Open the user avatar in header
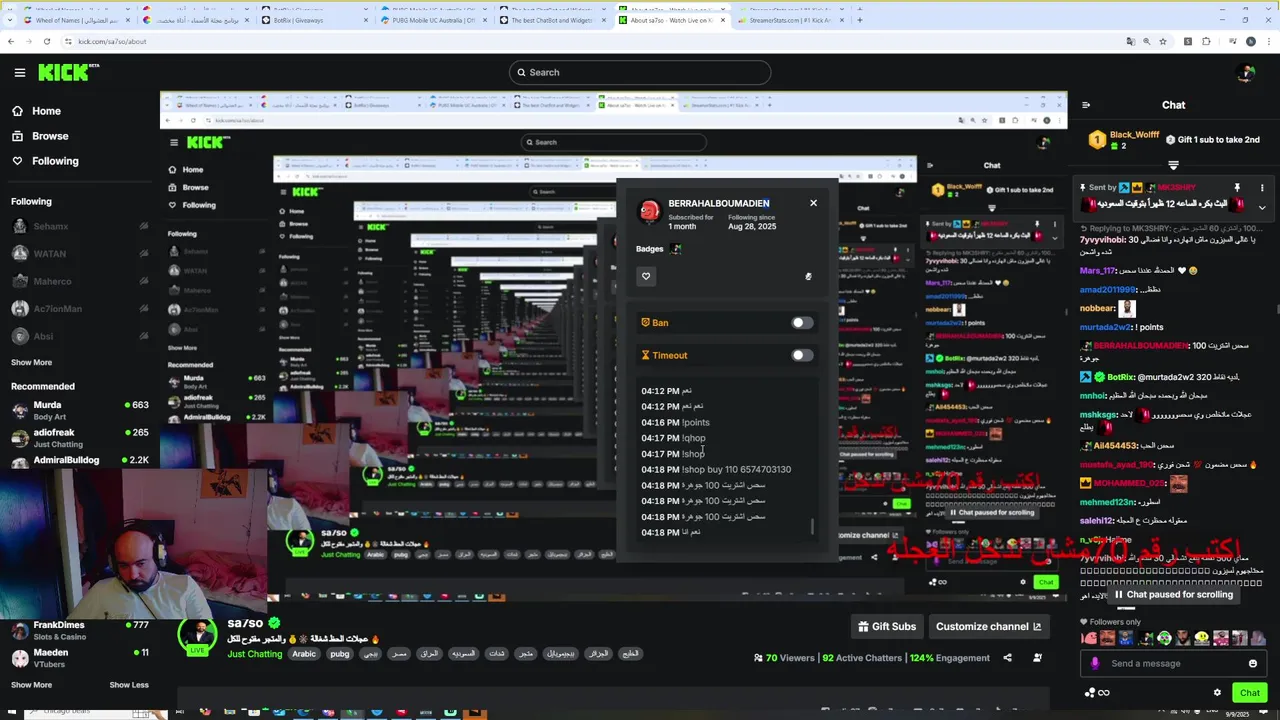The height and width of the screenshot is (720, 1280). click(1245, 72)
